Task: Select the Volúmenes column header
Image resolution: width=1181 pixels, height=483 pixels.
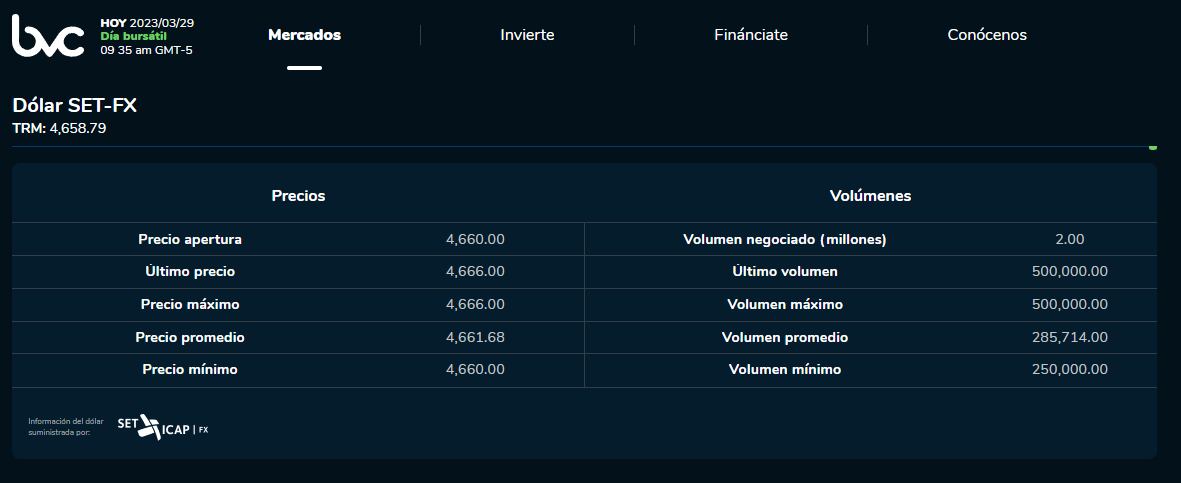Action: [870, 196]
